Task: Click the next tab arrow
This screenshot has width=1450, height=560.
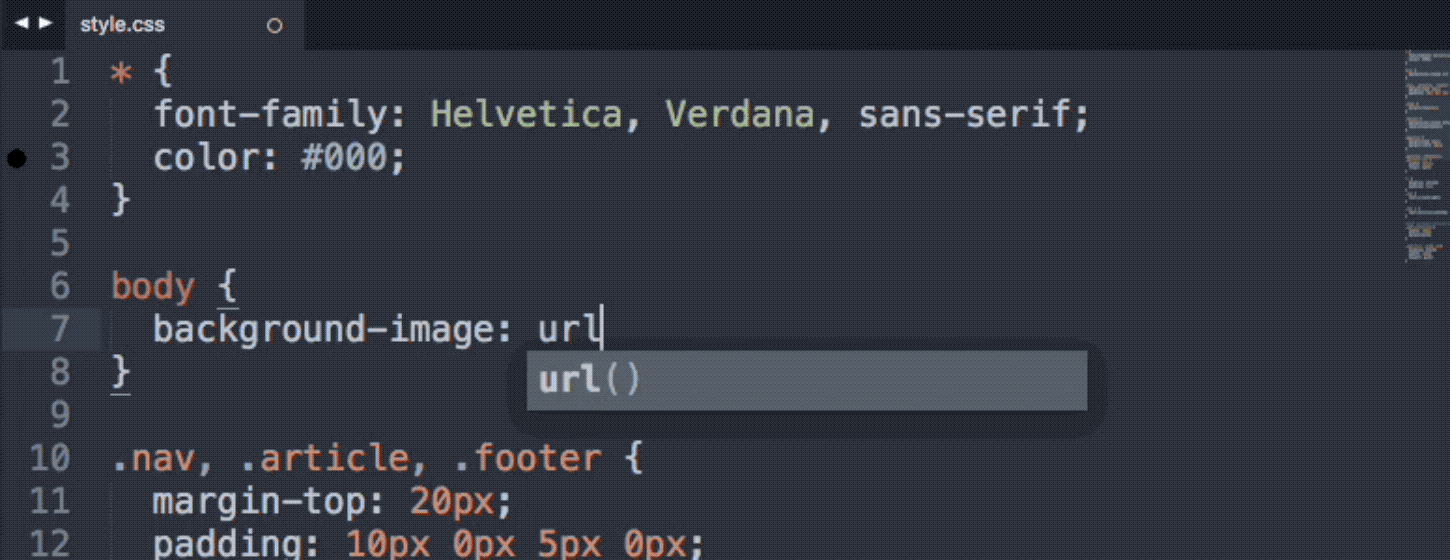Action: (45, 22)
